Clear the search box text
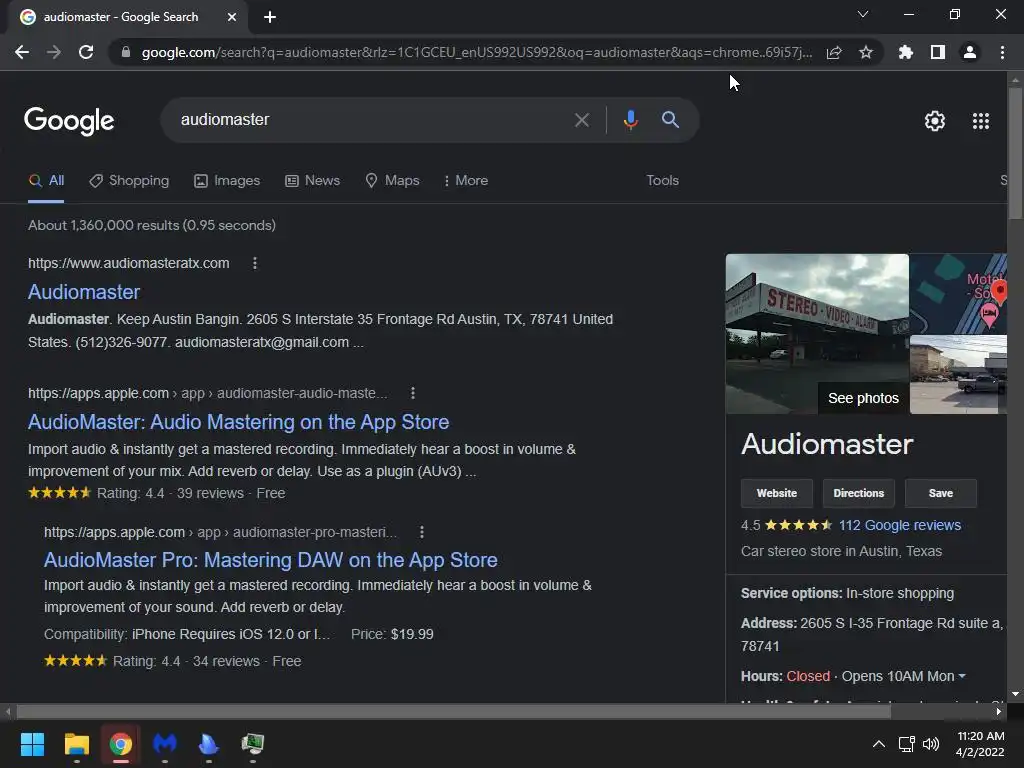The width and height of the screenshot is (1024, 768). (581, 120)
